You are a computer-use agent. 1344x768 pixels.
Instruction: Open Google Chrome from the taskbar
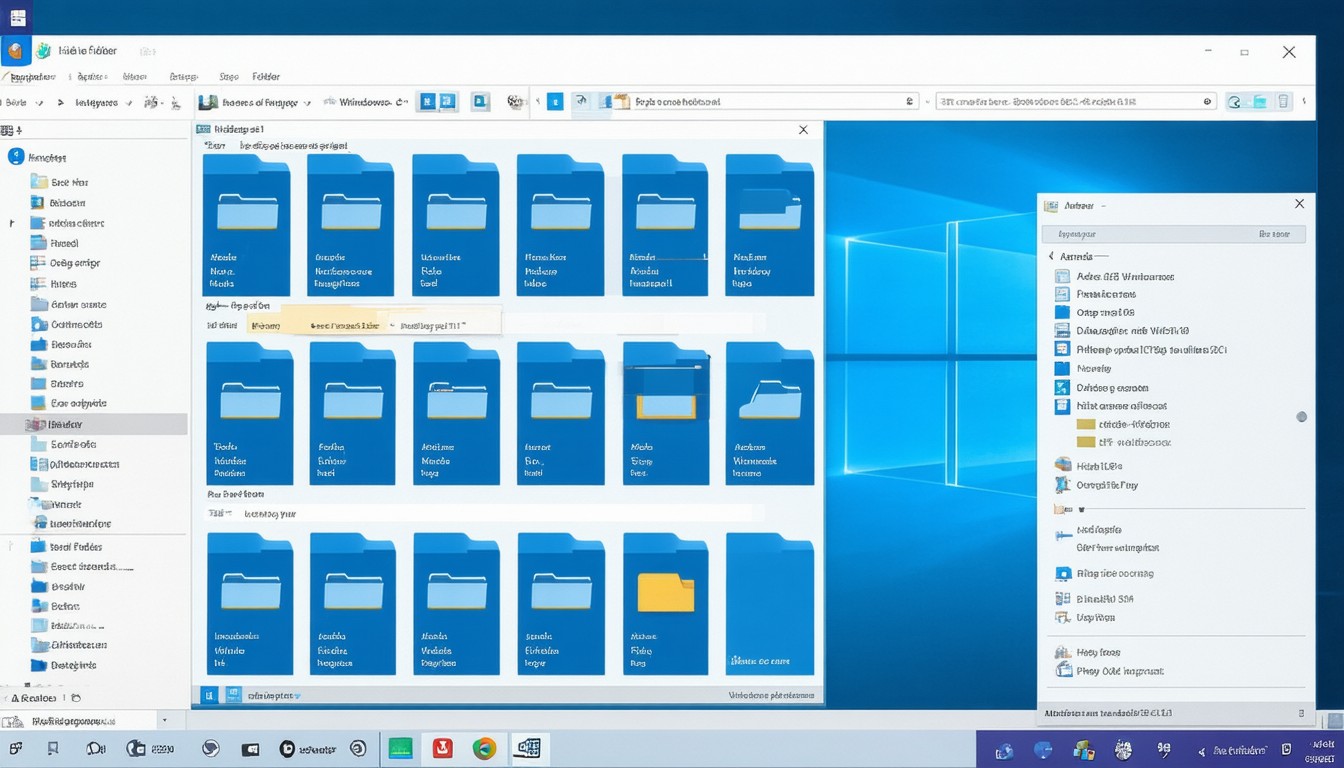click(x=485, y=748)
